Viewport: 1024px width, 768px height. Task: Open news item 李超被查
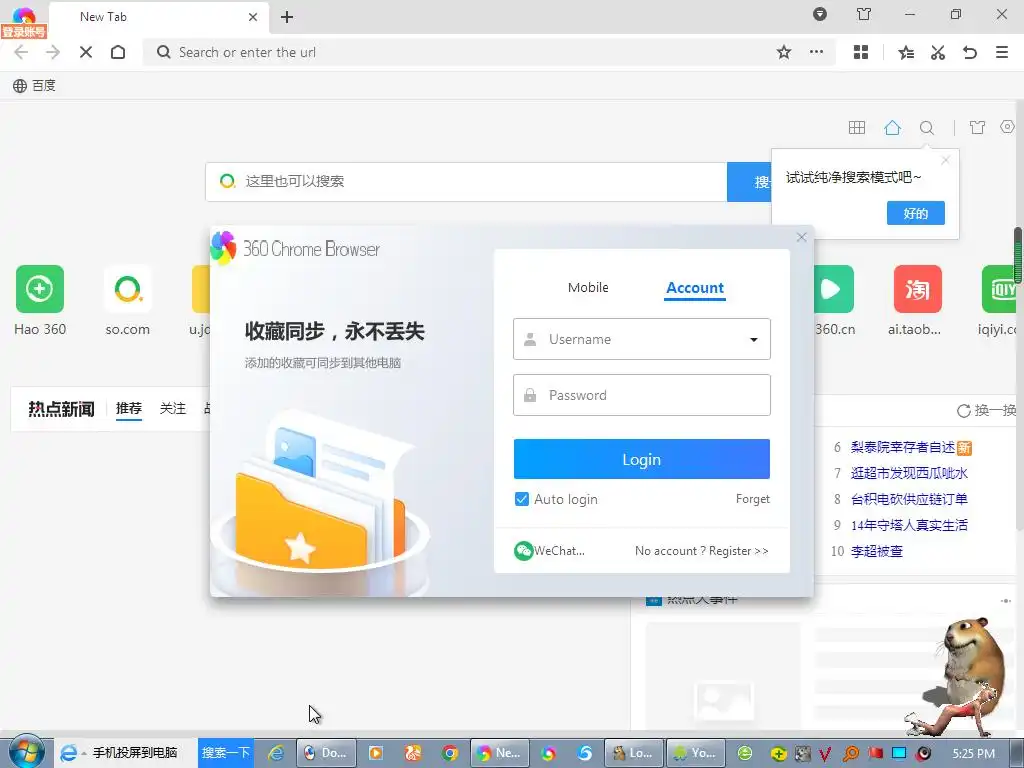pos(876,551)
